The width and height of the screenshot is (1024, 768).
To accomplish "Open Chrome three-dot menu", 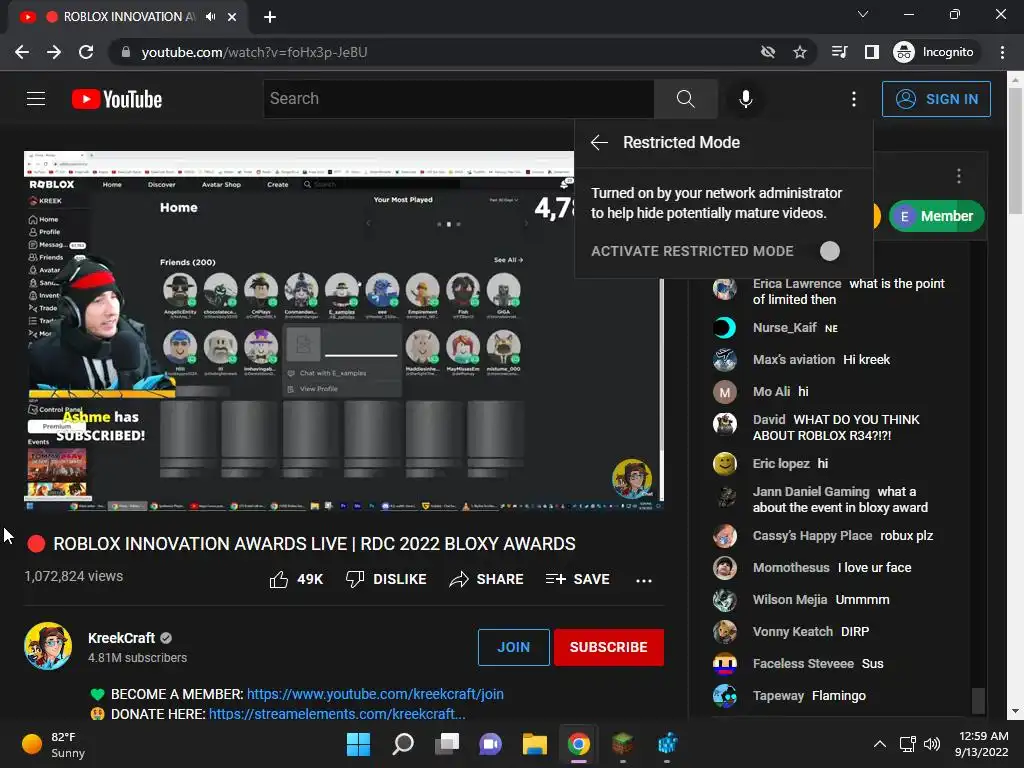I will (x=1002, y=52).
